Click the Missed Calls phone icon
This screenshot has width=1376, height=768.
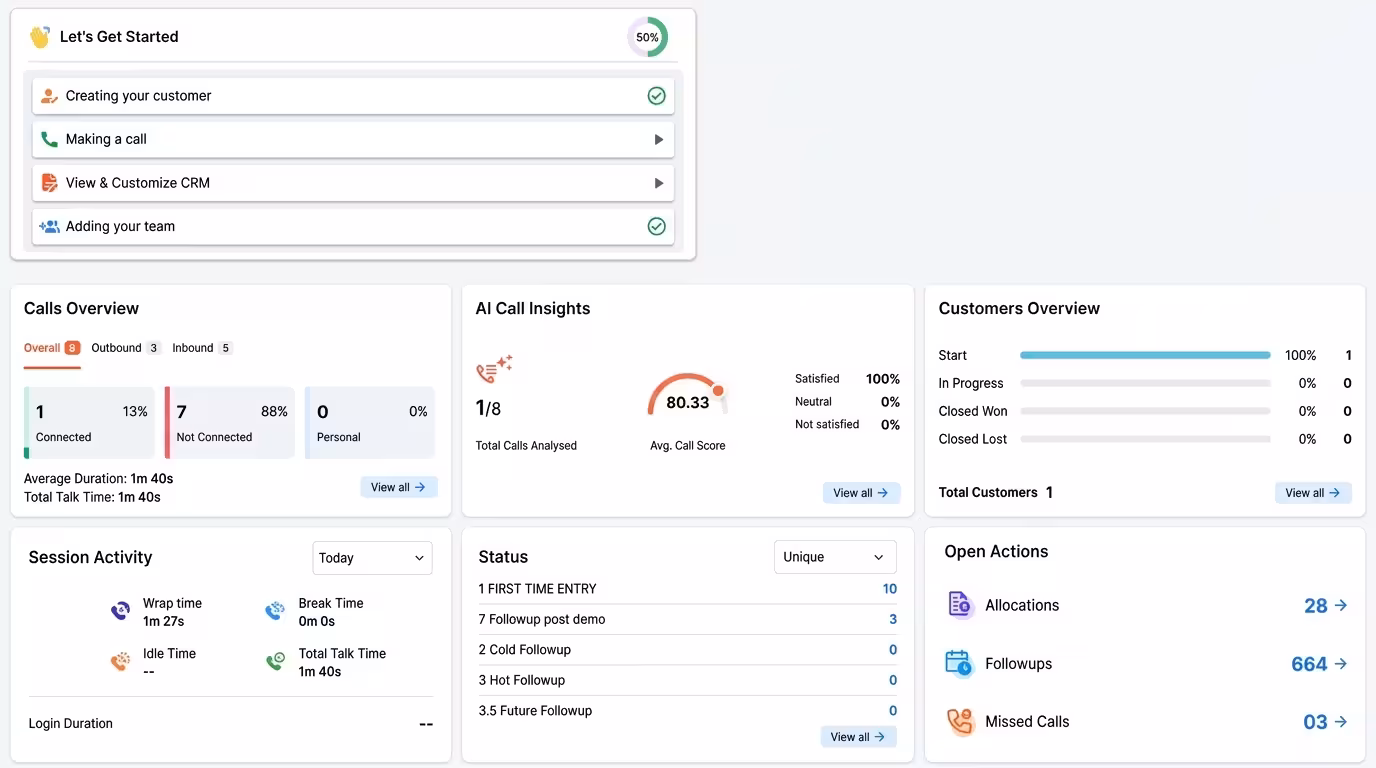tap(960, 722)
